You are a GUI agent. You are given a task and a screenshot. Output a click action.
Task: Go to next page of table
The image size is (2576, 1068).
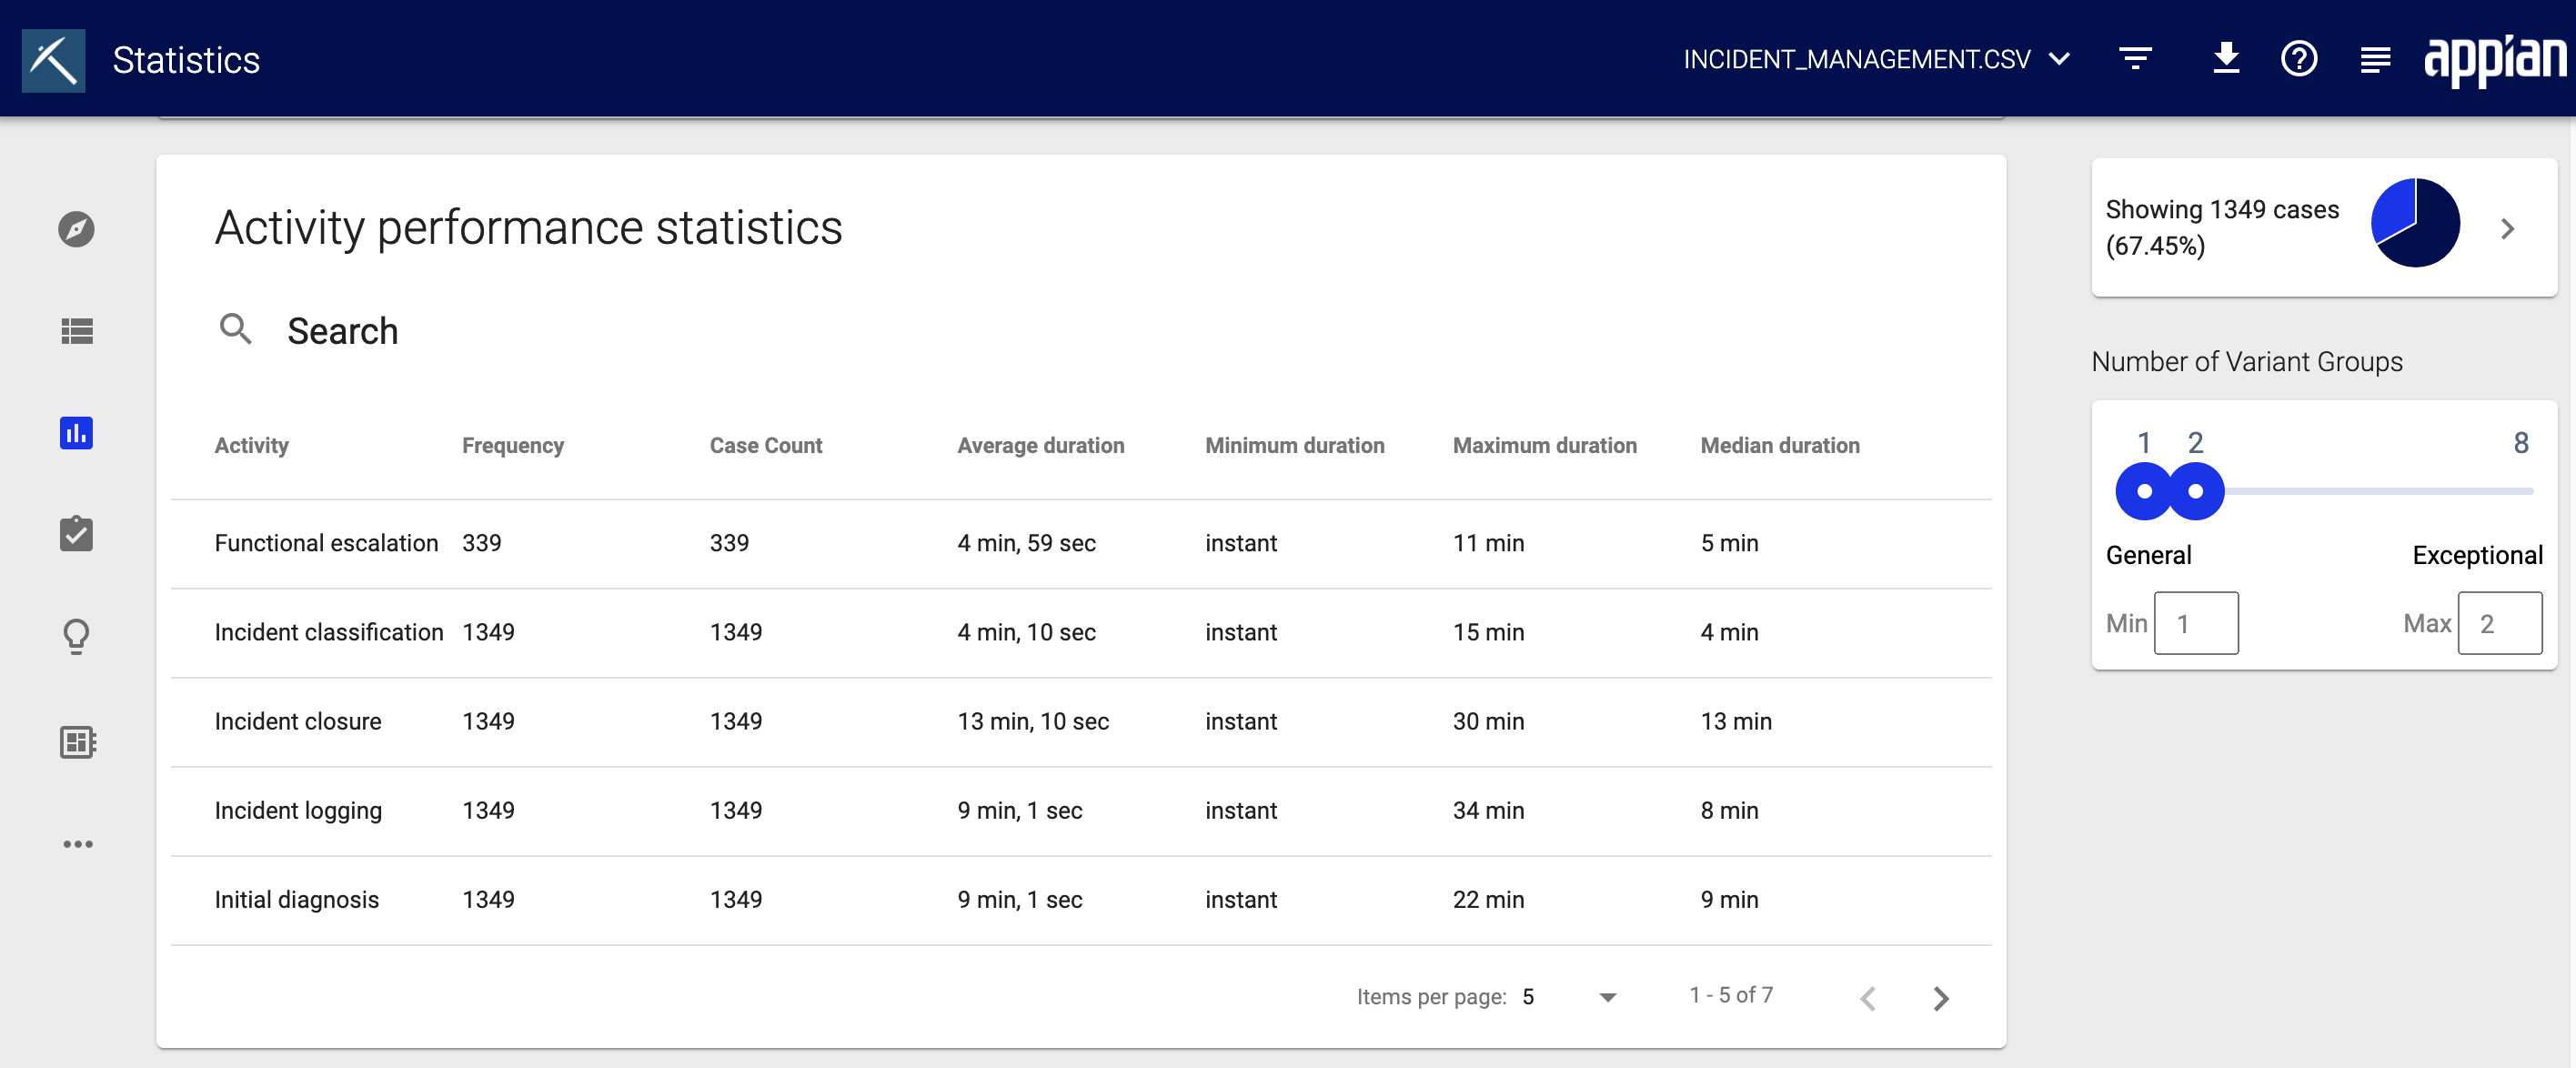click(1940, 997)
